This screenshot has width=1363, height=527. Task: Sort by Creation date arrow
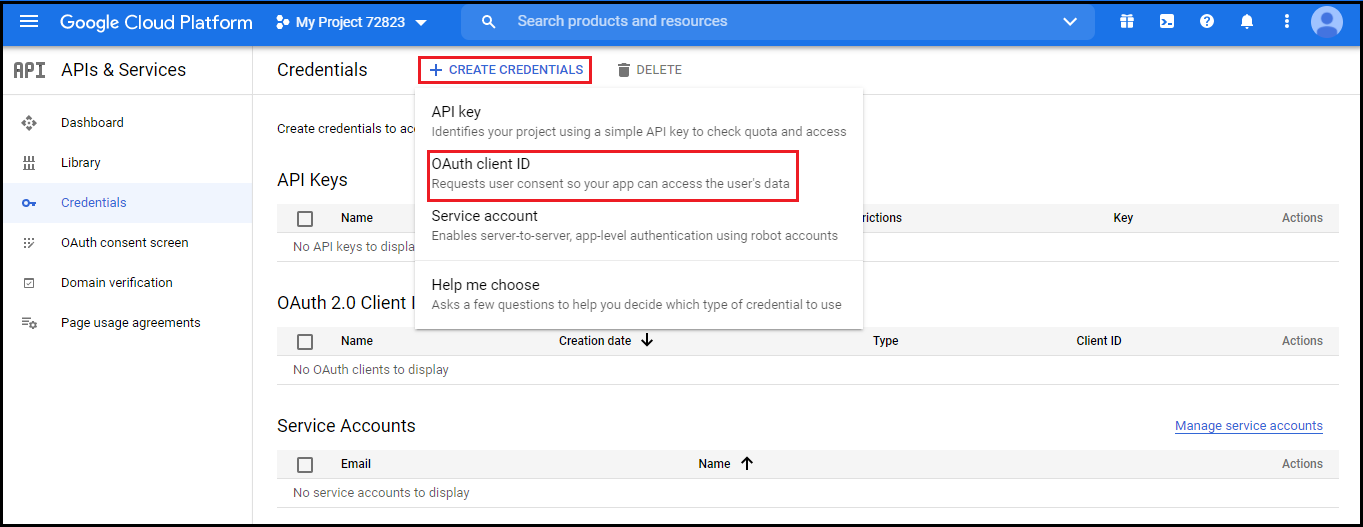point(647,340)
